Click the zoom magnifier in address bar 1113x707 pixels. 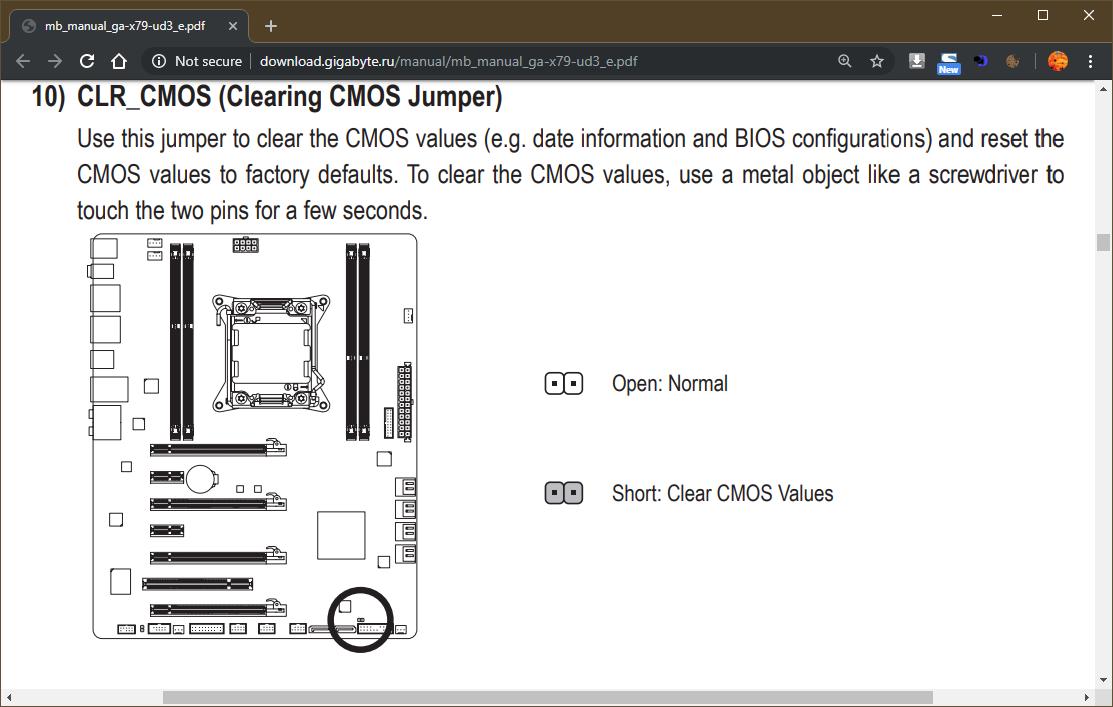pos(845,61)
